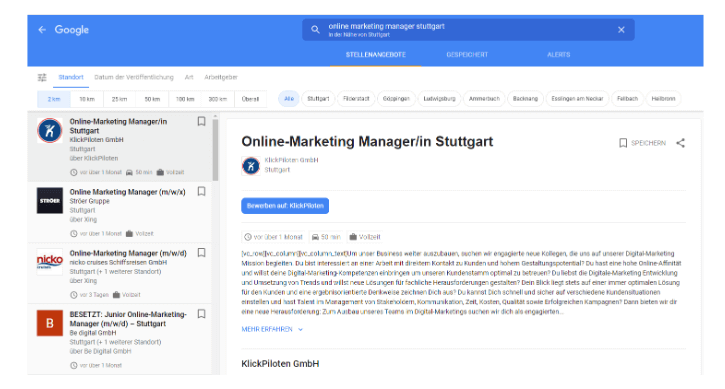The height and width of the screenshot is (389, 725).
Task: Click the back arrow next to Google
Action: 42,30
